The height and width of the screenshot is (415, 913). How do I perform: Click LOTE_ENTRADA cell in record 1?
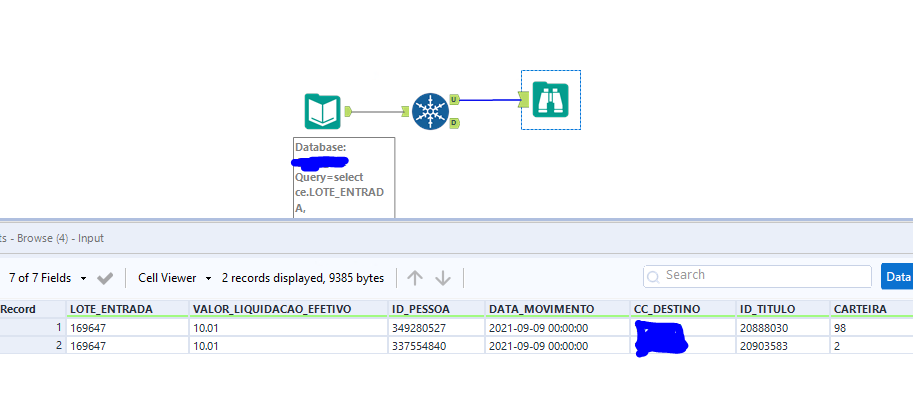(128, 328)
